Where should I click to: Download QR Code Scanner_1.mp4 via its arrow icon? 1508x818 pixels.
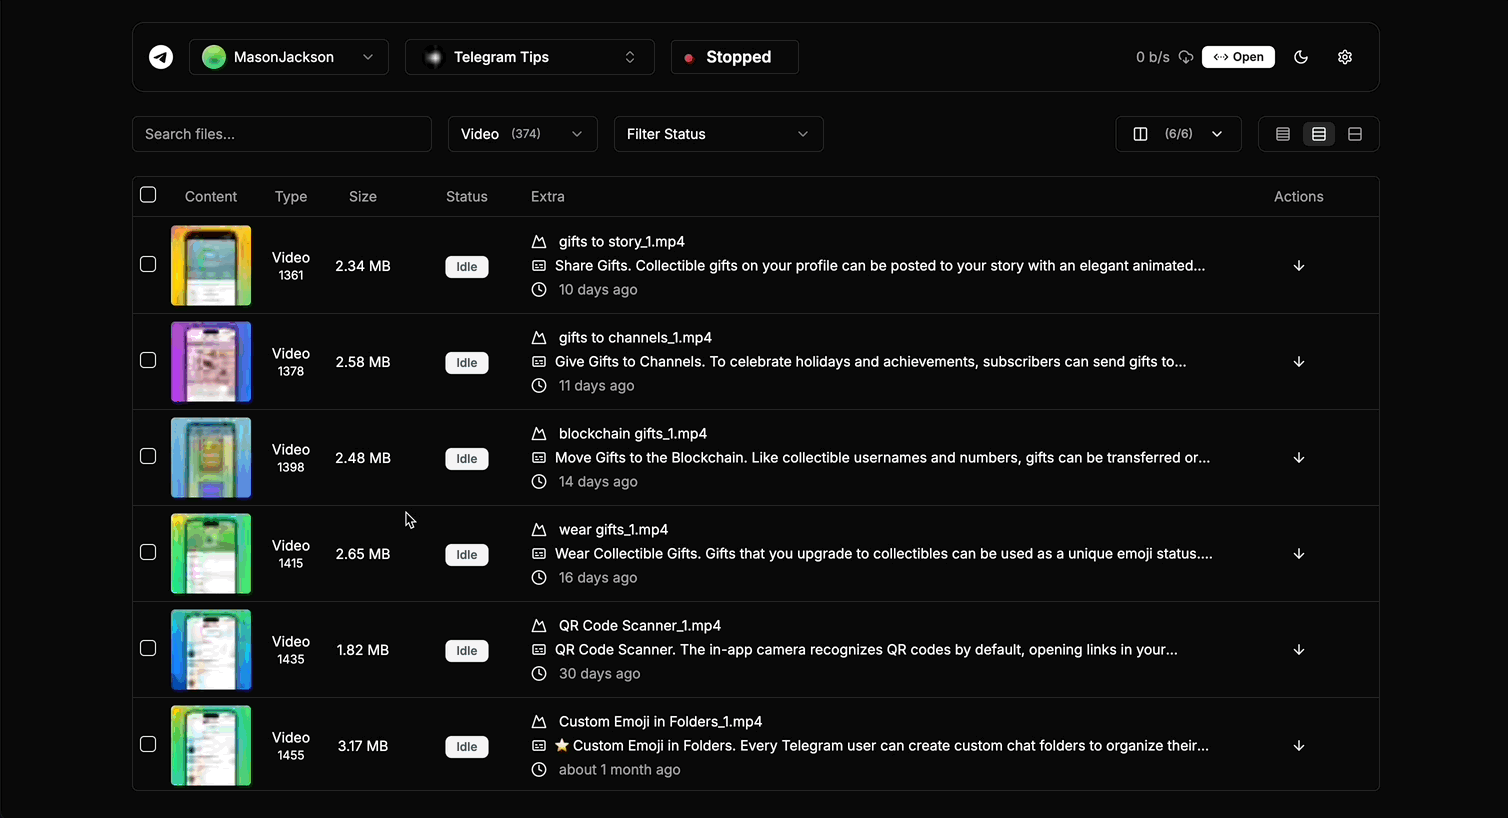[x=1298, y=649]
